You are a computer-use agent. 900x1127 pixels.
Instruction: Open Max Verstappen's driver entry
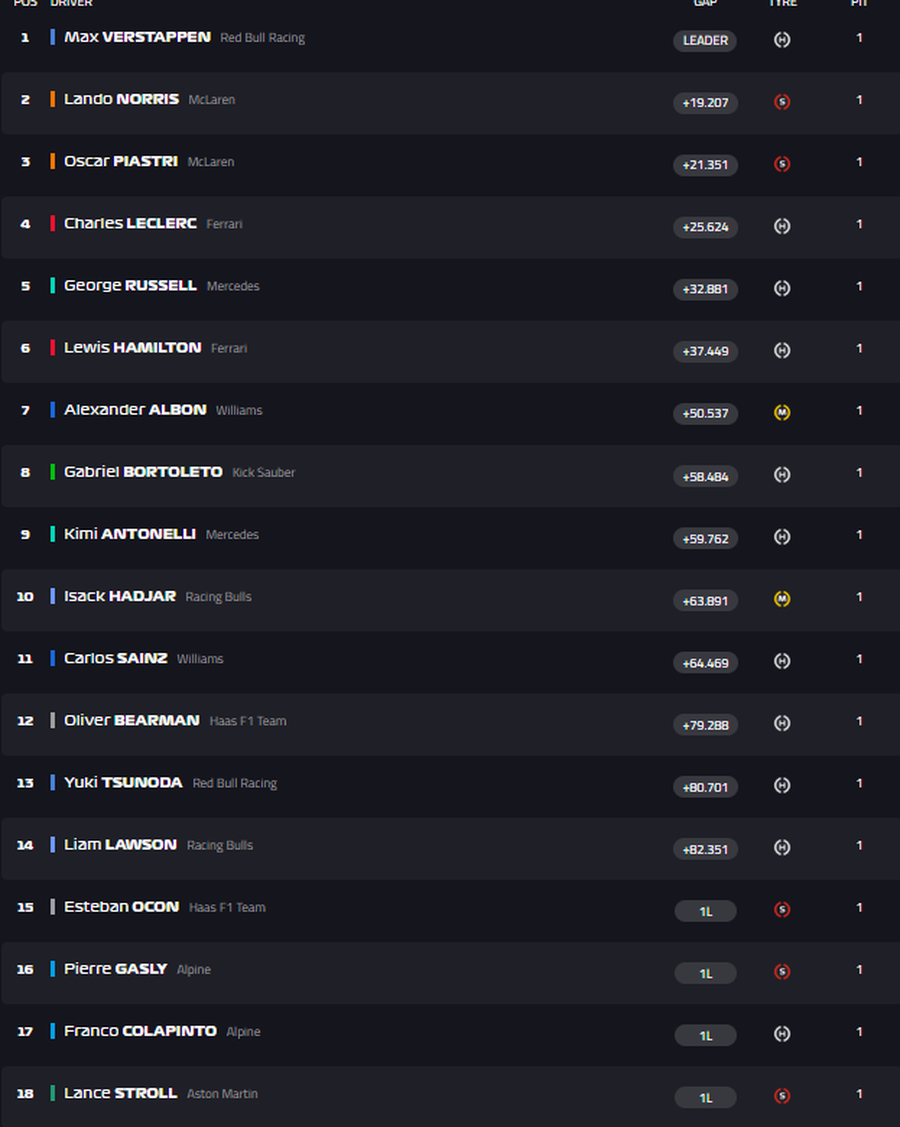click(137, 37)
